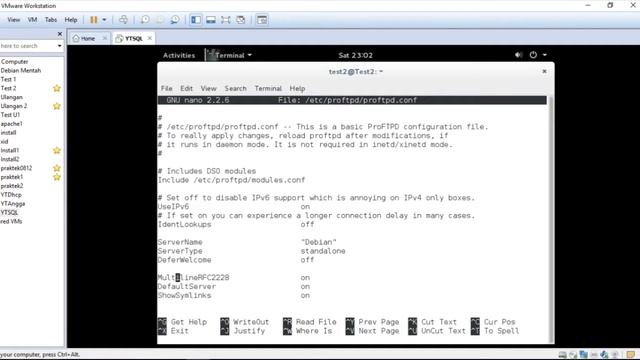Focus the library search field
Viewport: 640px width, 360px height.
pos(28,46)
